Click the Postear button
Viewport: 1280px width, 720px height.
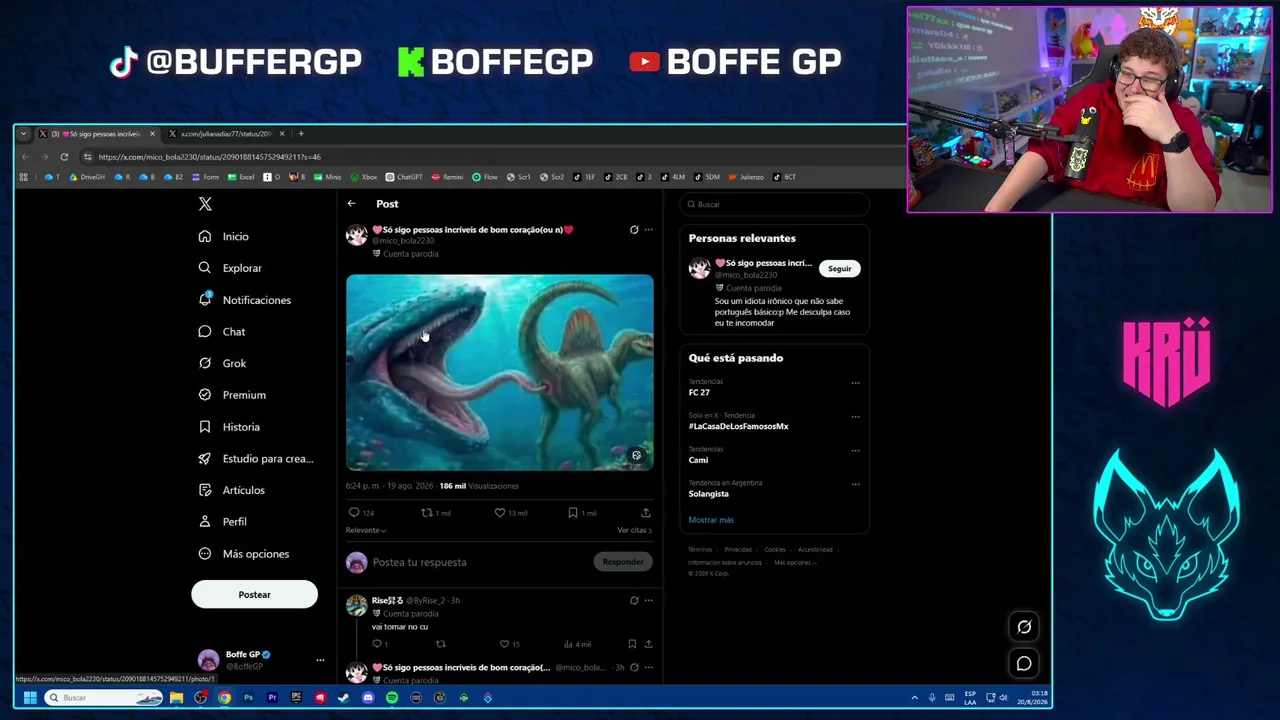point(254,595)
